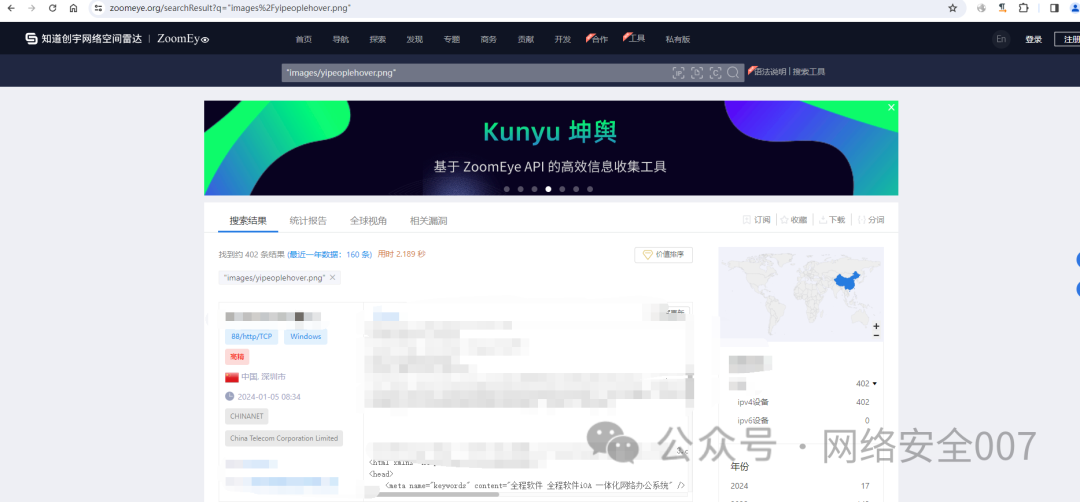Click the Windows tag
Image resolution: width=1080 pixels, height=502 pixels.
pyautogui.click(x=306, y=337)
